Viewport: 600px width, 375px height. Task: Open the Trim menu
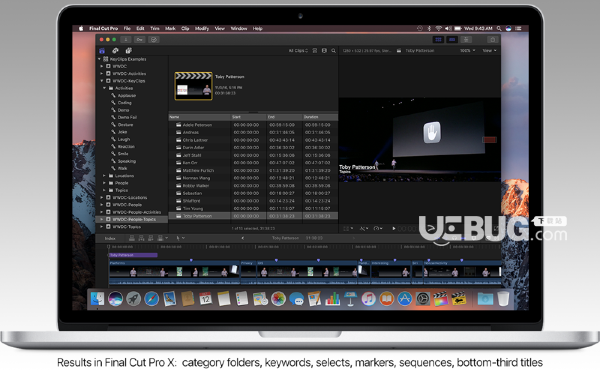[155, 28]
